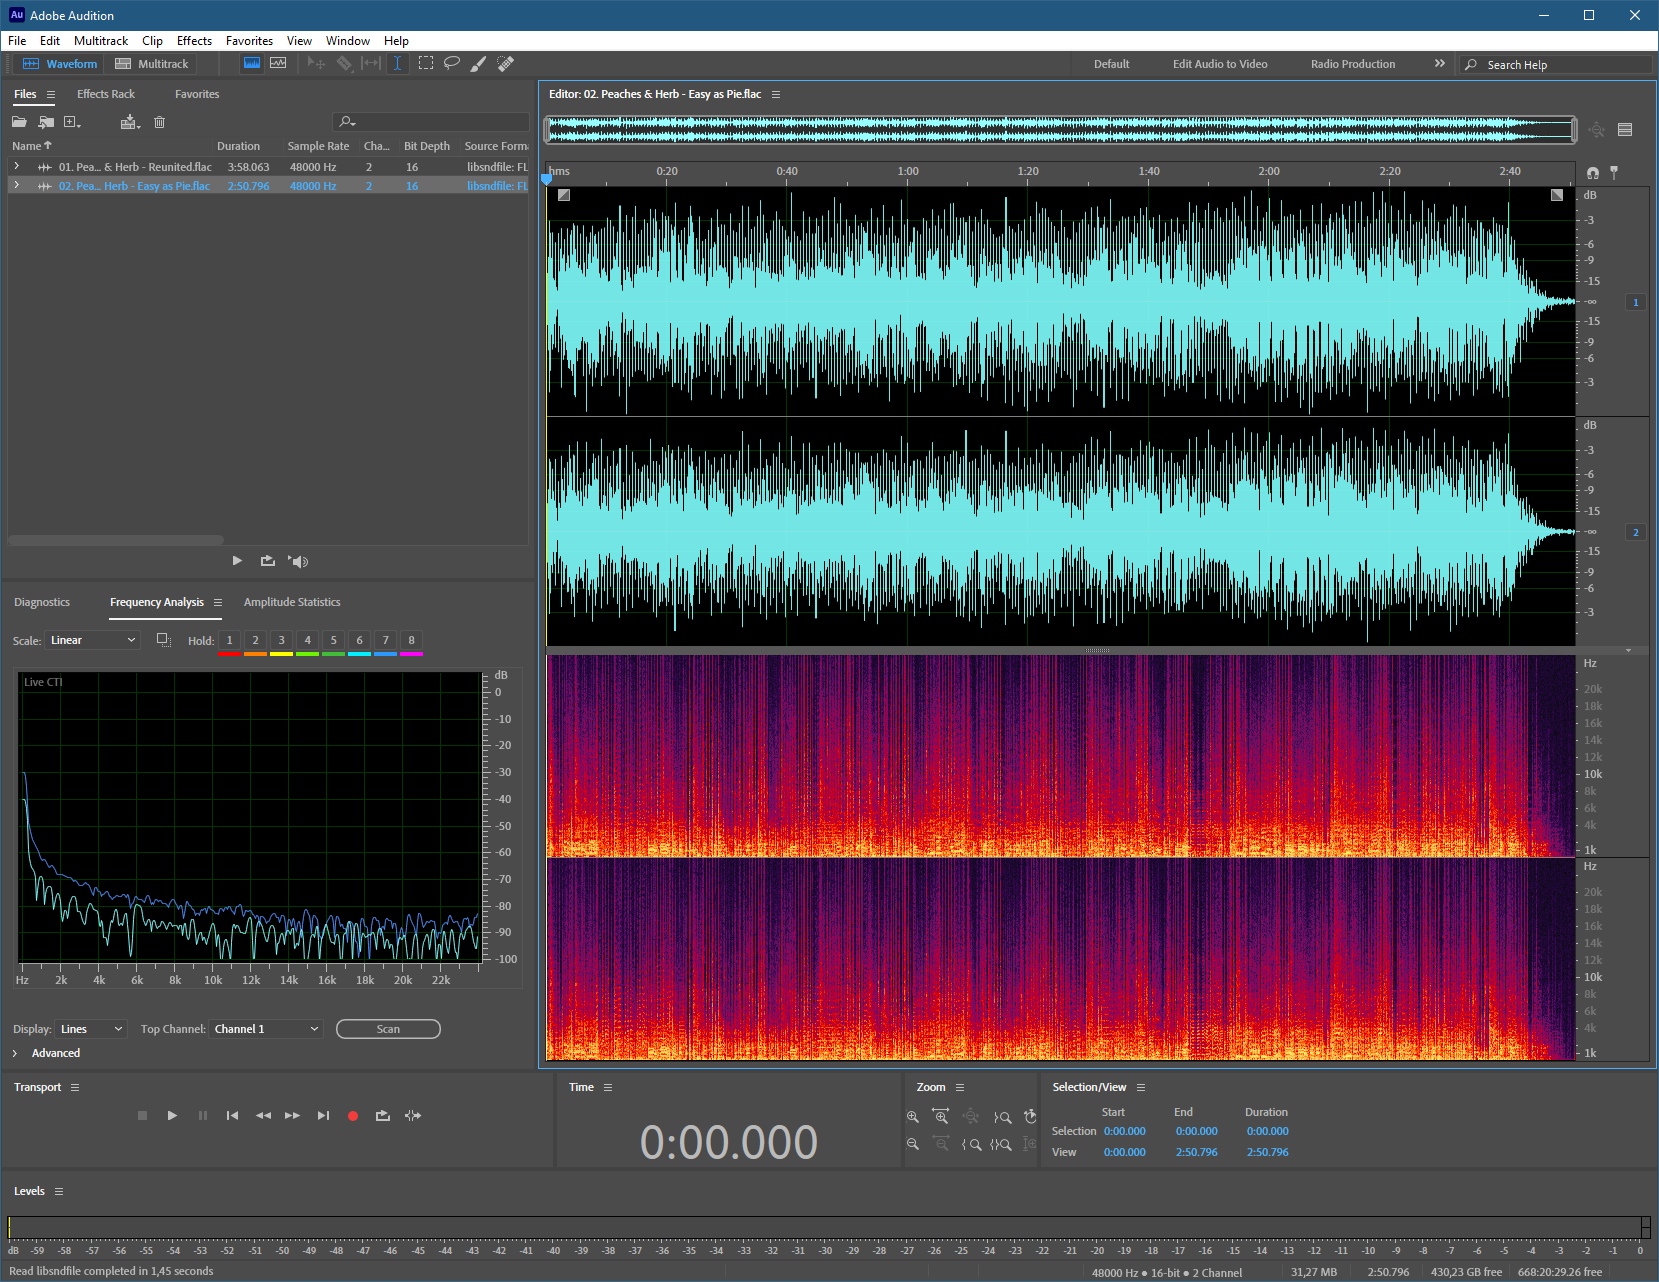Click Zoom In Time icon
Screen dimensions: 1659x1282
click(940, 1116)
